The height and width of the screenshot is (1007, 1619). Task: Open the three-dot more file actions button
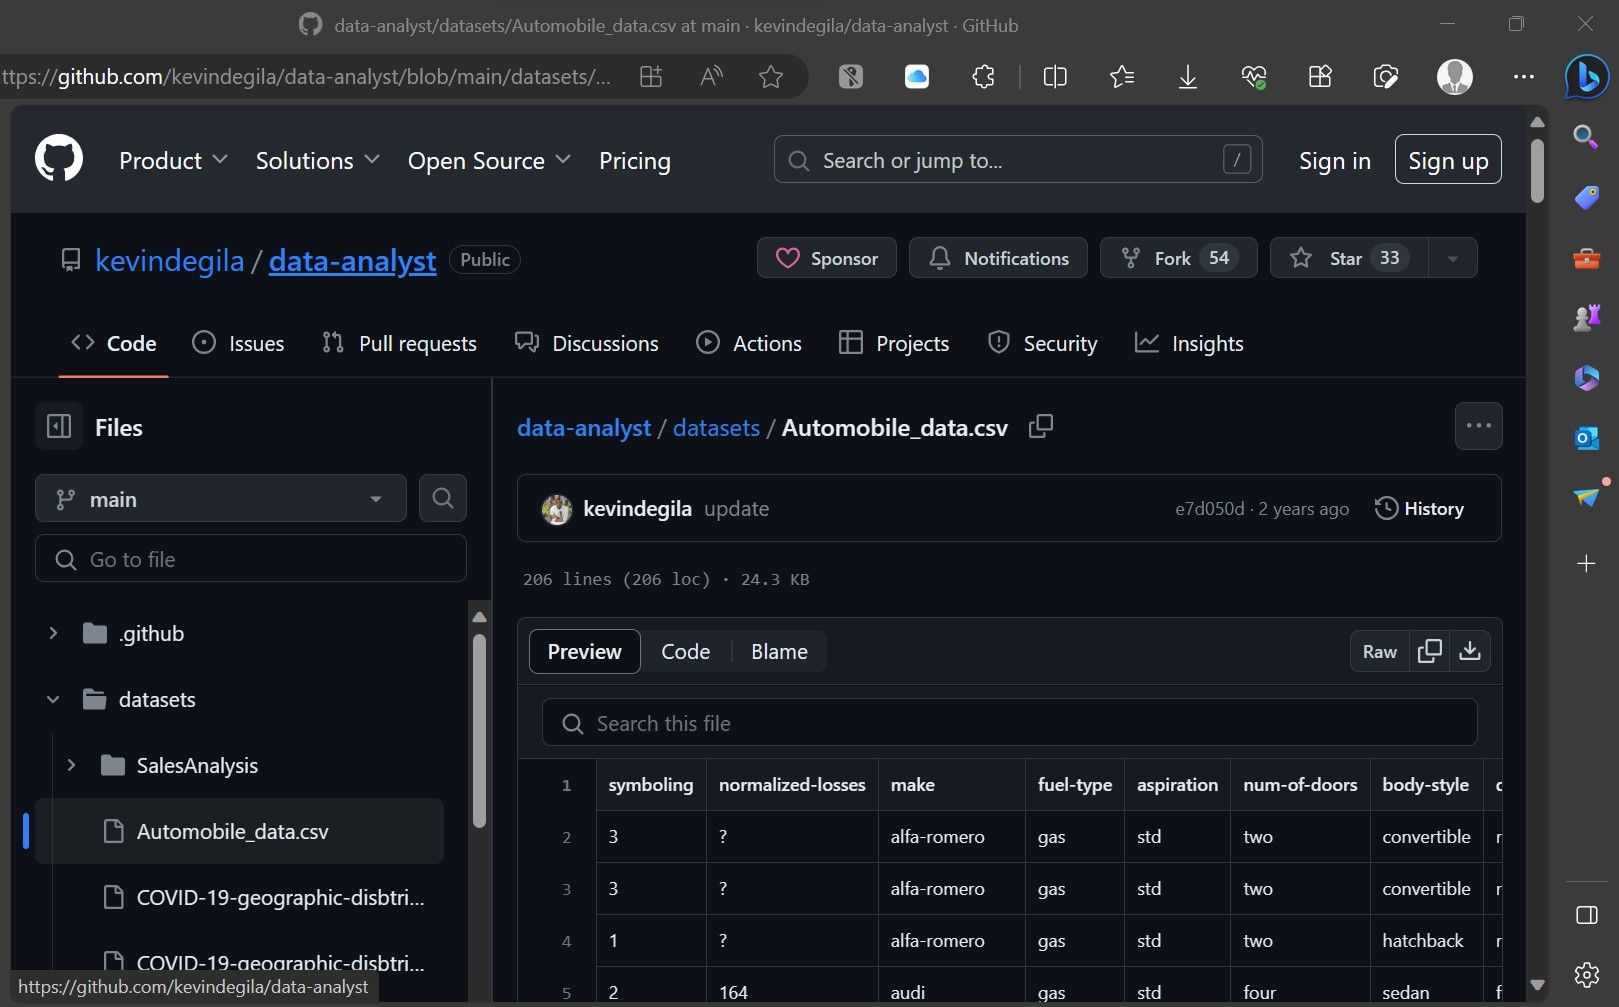(x=1478, y=426)
